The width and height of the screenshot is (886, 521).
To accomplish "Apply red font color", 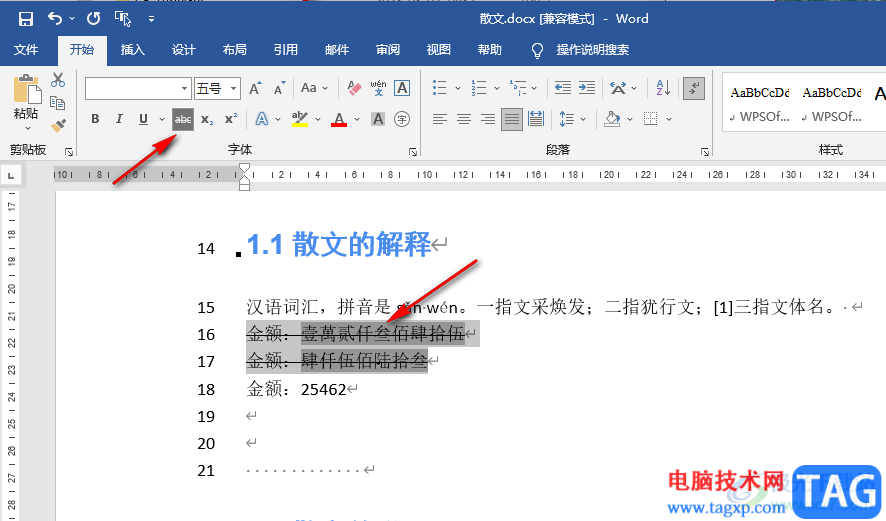I will pyautogui.click(x=339, y=119).
